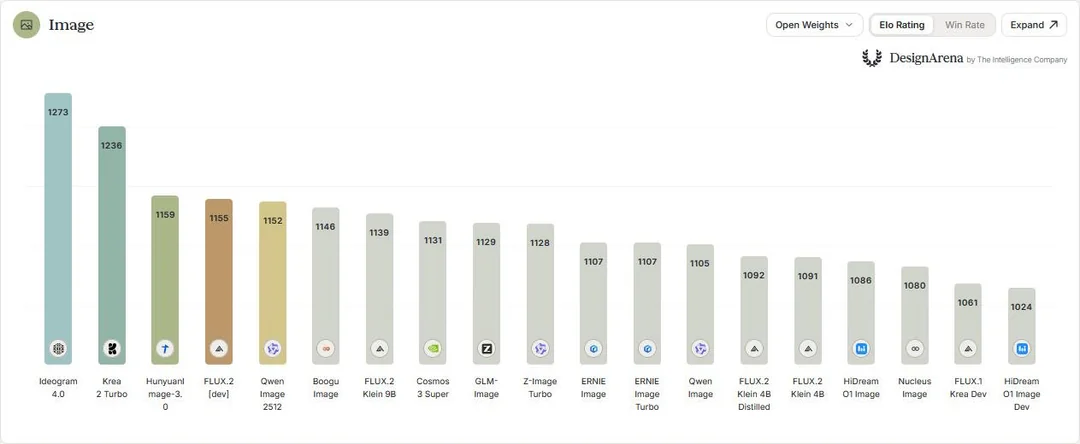Click the Boogu Image logo icon

326,349
